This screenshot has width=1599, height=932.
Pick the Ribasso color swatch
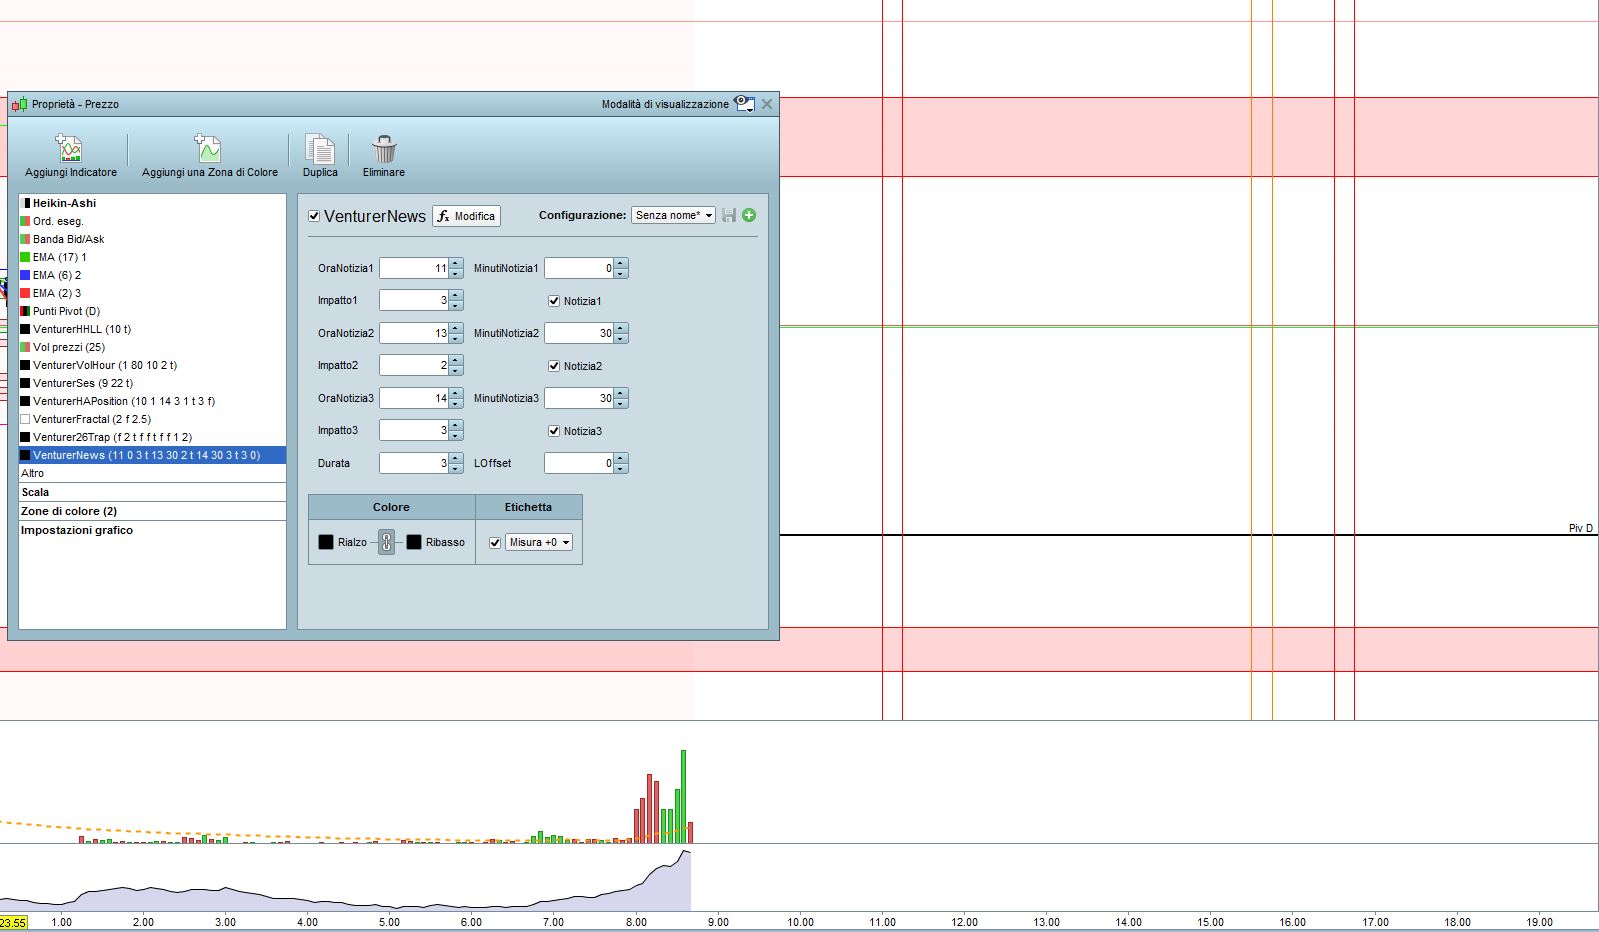pos(414,542)
